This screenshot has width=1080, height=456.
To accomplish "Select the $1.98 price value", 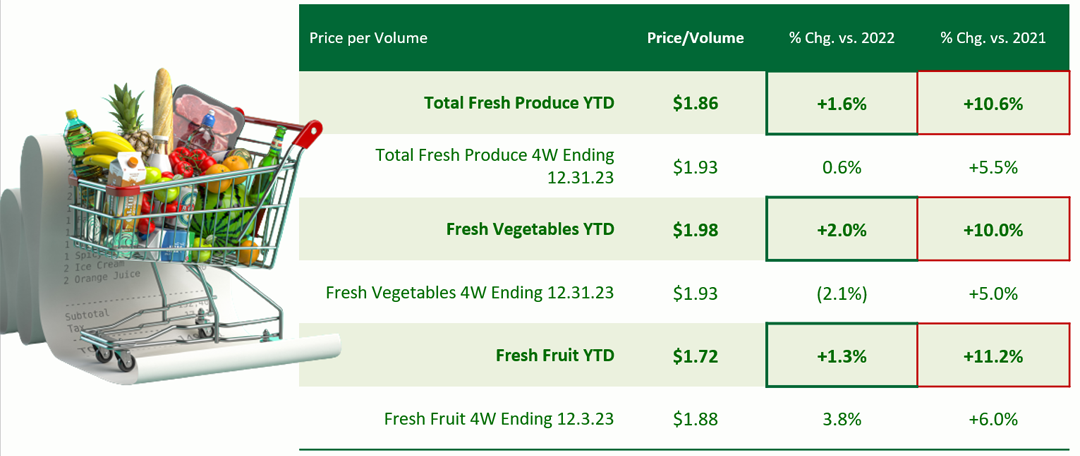I will [695, 229].
